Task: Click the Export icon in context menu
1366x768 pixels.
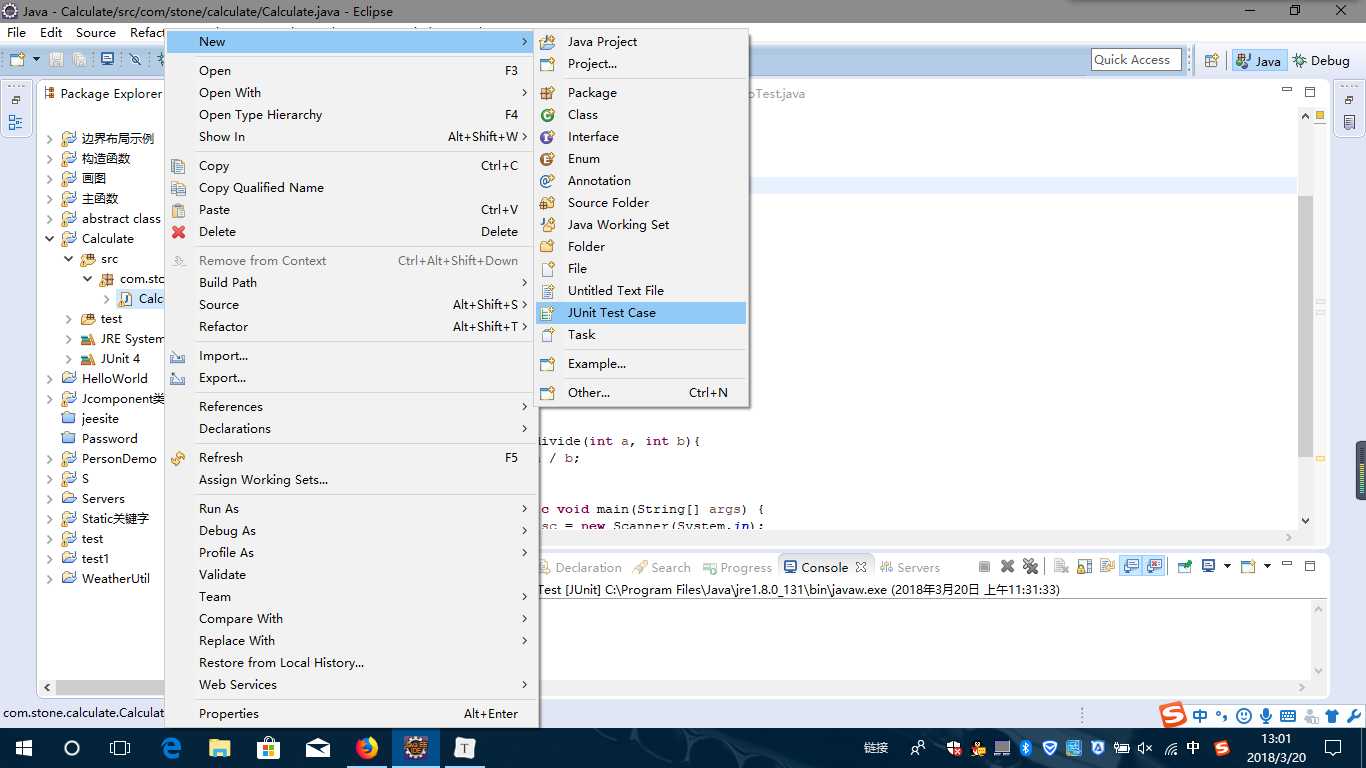Action: click(178, 378)
